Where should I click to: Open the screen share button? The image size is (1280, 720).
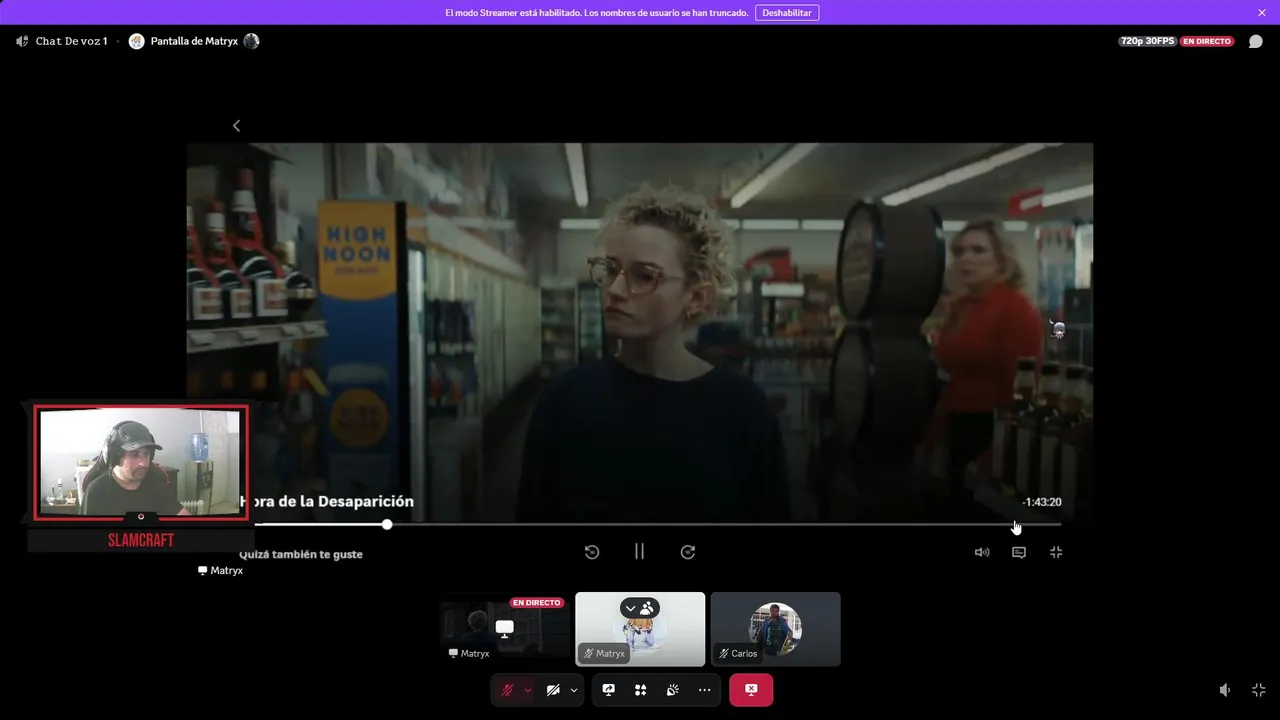[x=609, y=690]
